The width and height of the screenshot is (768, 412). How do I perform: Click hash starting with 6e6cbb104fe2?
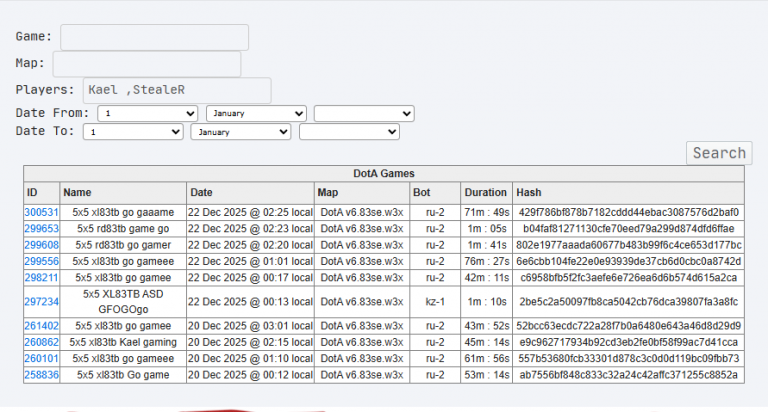628,262
